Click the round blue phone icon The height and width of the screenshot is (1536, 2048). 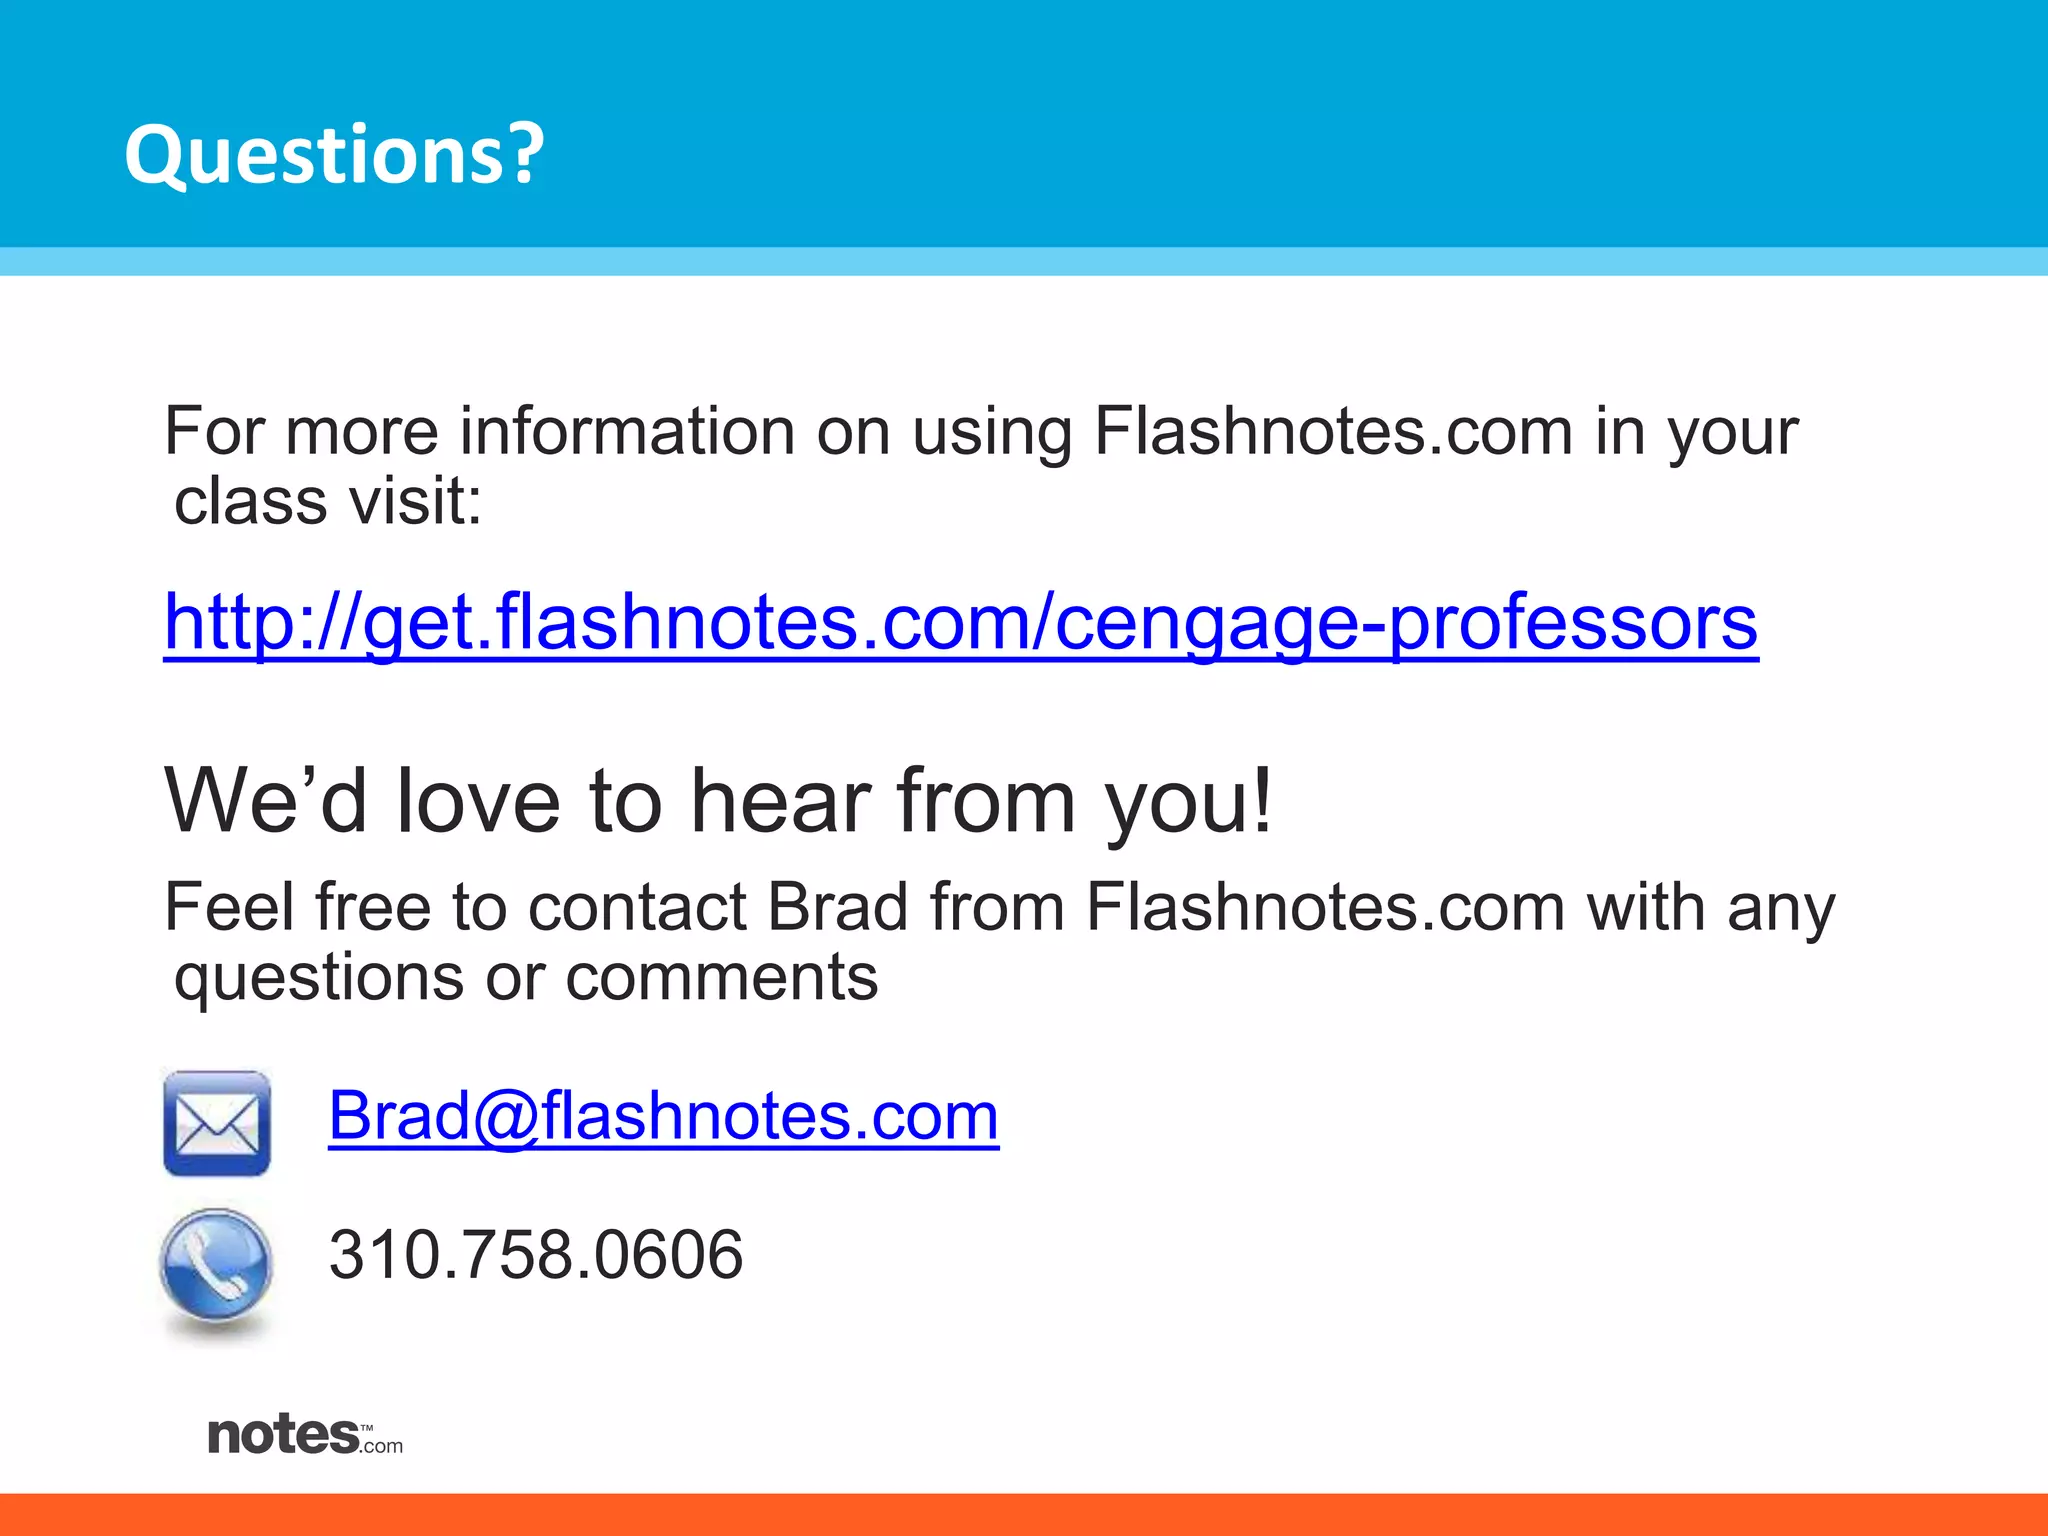216,1265
